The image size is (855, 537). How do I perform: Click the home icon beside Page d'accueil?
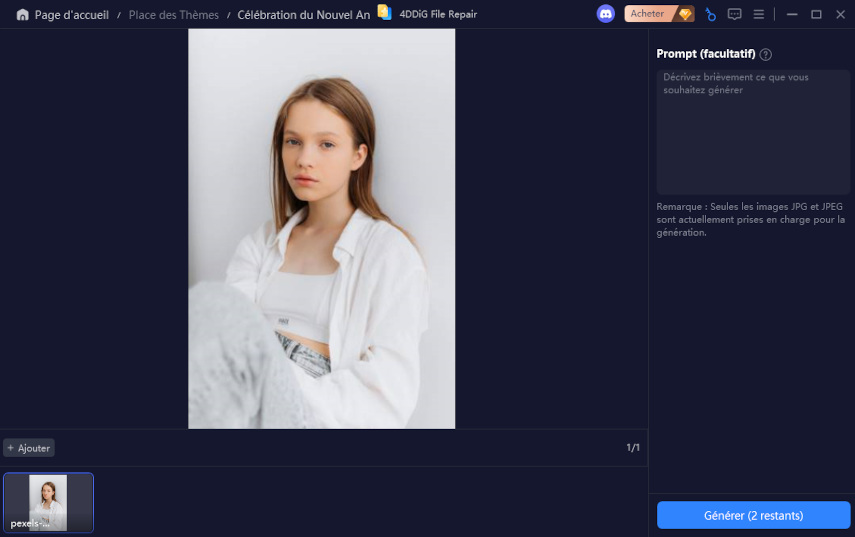22,15
